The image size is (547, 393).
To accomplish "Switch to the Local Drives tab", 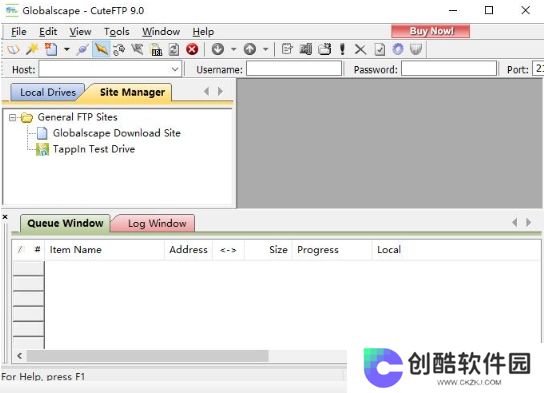I will pyautogui.click(x=48, y=92).
